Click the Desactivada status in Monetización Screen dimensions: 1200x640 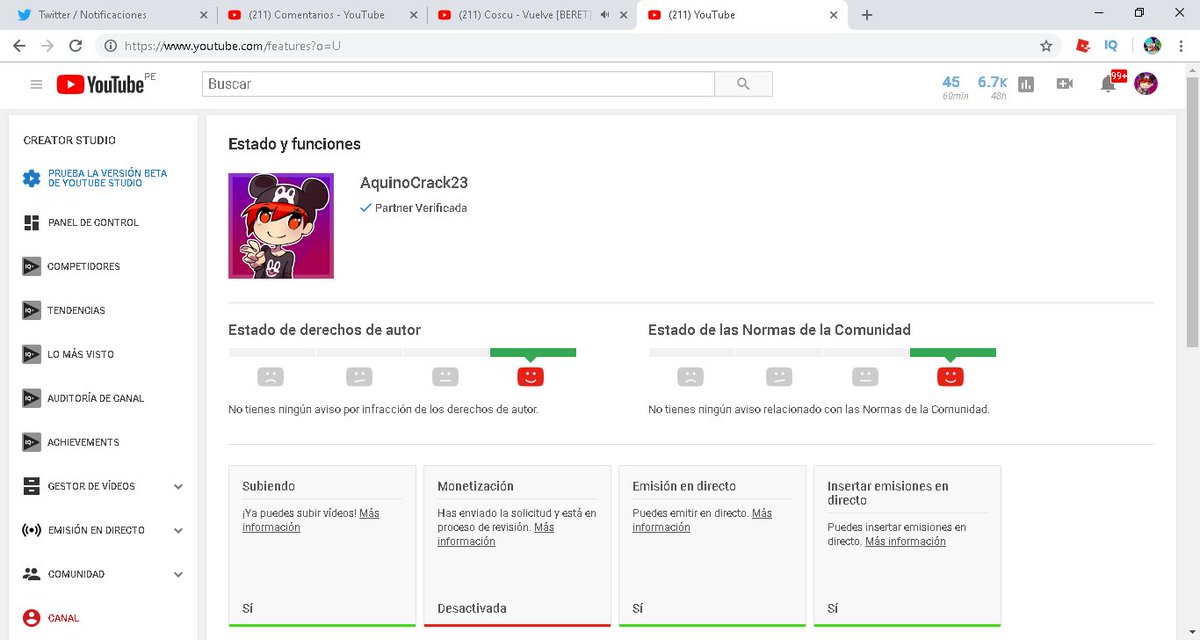[472, 608]
